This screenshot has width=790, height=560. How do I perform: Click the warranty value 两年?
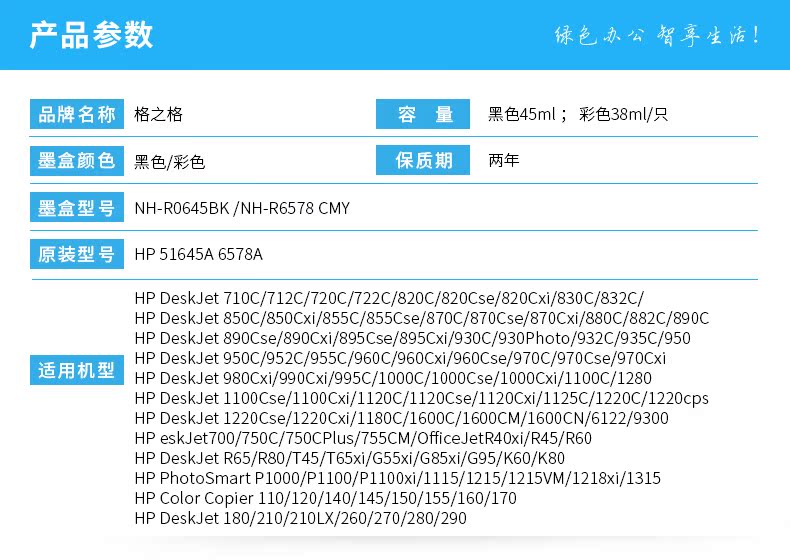point(503,160)
